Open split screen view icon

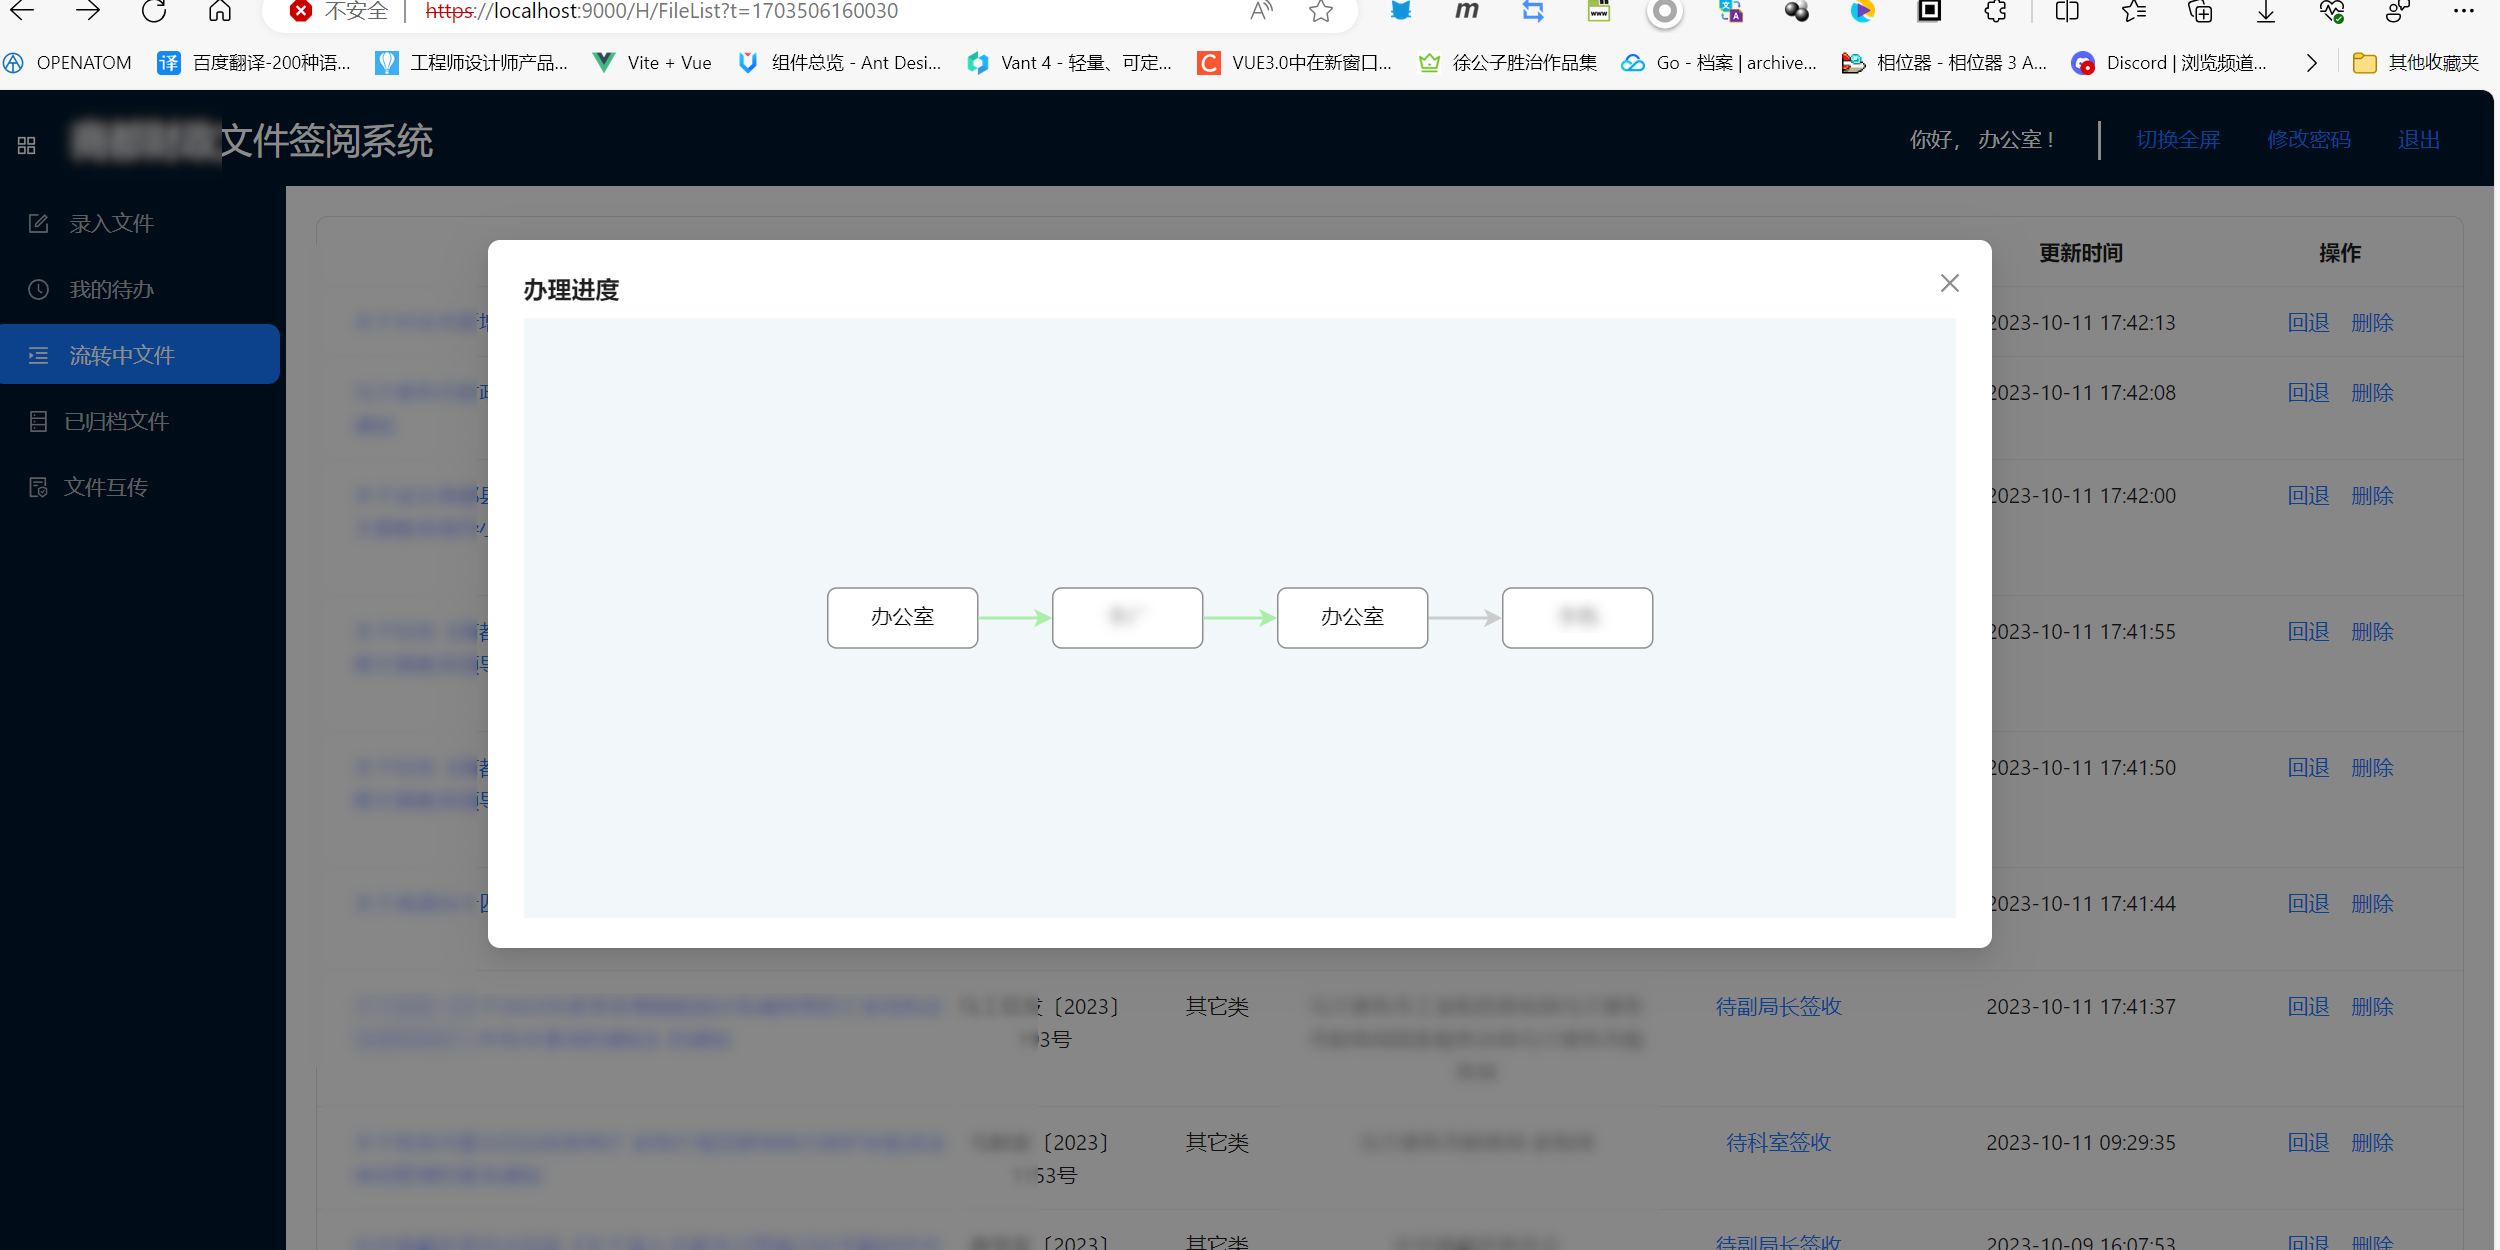[x=2067, y=11]
